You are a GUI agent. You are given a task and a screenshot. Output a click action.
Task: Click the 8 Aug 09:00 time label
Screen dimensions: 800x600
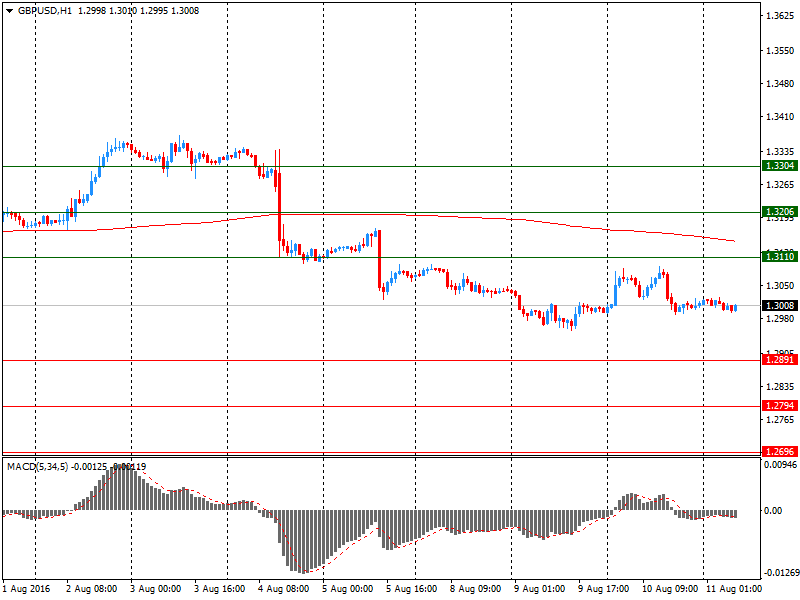pos(476,589)
